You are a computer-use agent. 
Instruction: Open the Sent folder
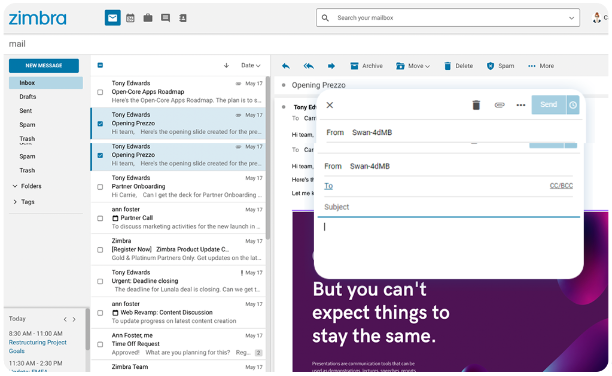(26, 111)
